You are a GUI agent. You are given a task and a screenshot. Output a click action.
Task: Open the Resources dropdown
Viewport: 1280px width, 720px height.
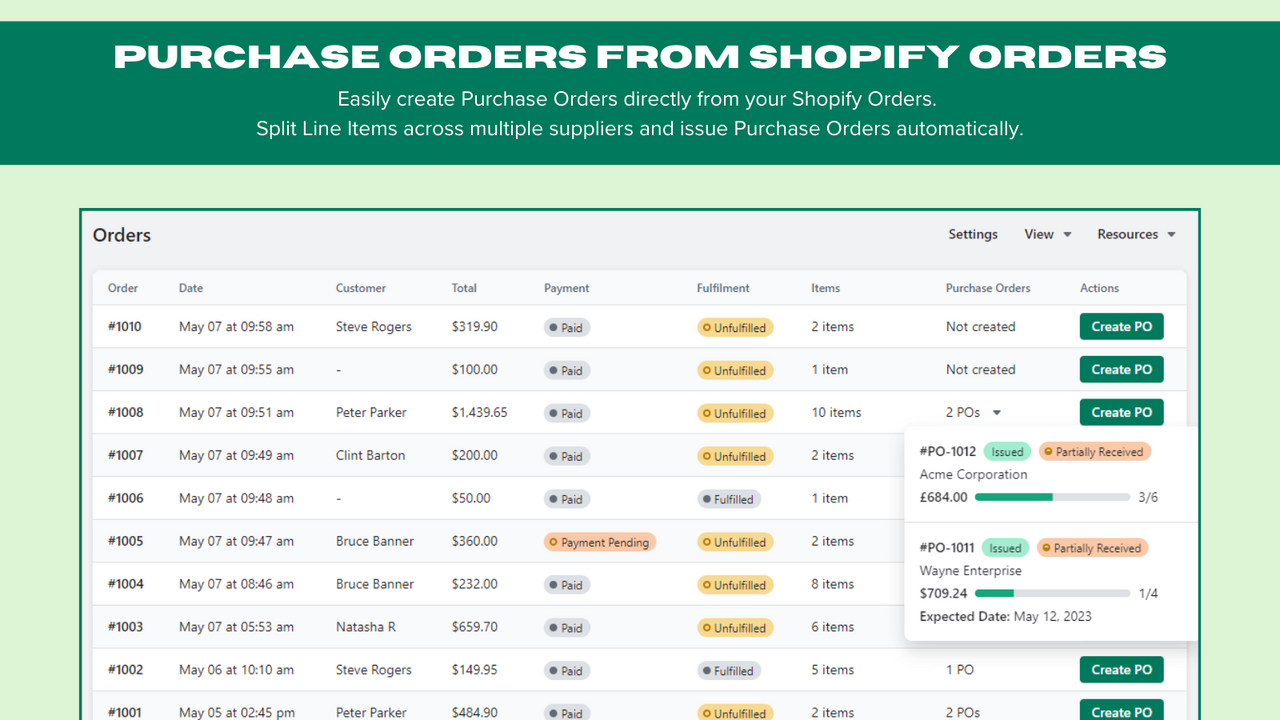[x=1136, y=234]
